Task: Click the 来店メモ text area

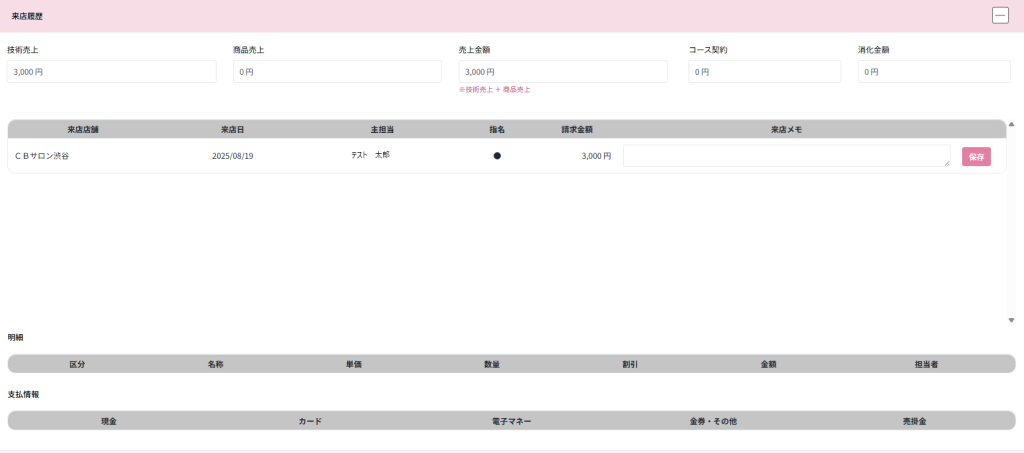Action: pos(786,156)
